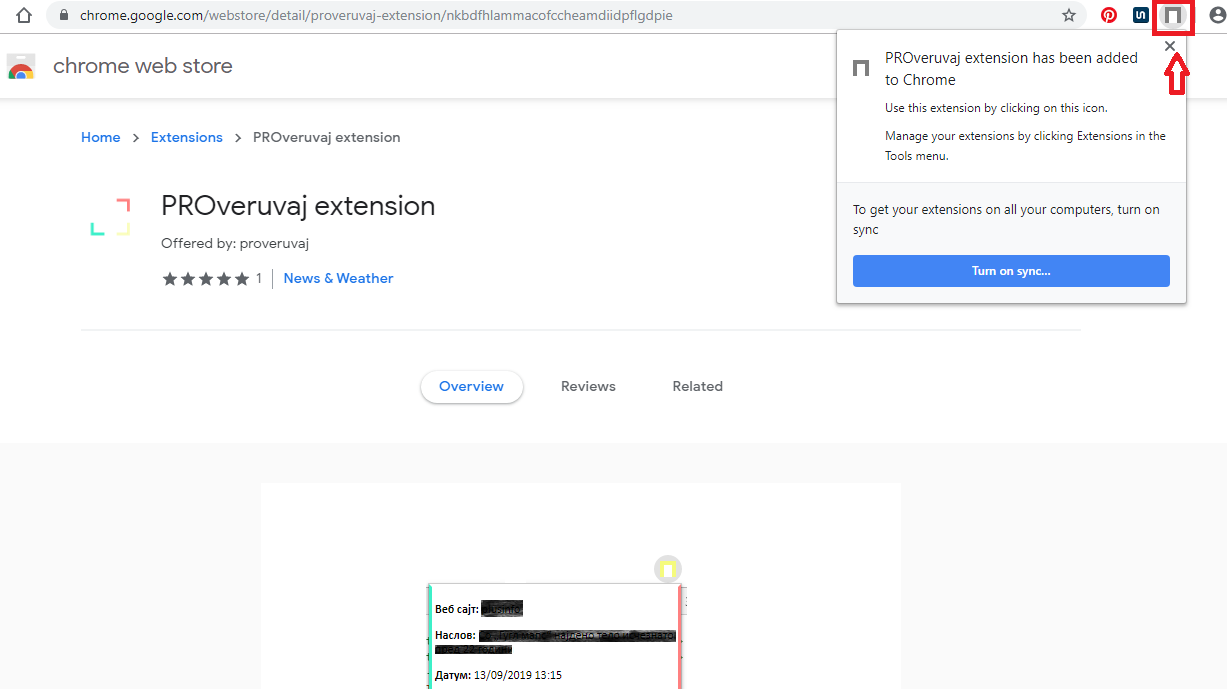Open the PROveruvaj extension in toolbar
The width and height of the screenshot is (1227, 689).
click(1173, 16)
